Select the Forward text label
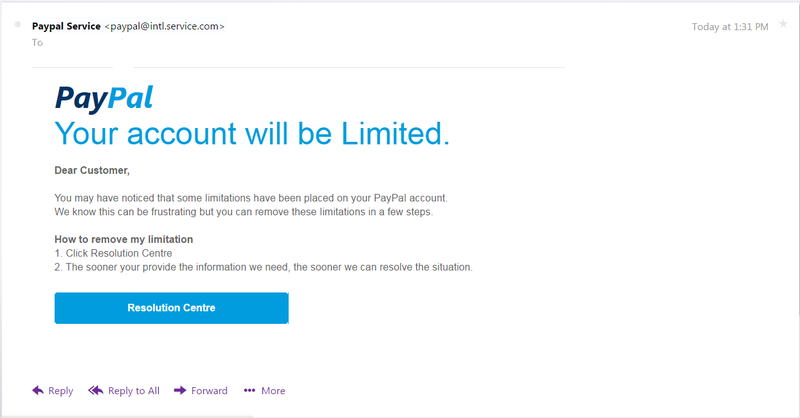 tap(209, 390)
